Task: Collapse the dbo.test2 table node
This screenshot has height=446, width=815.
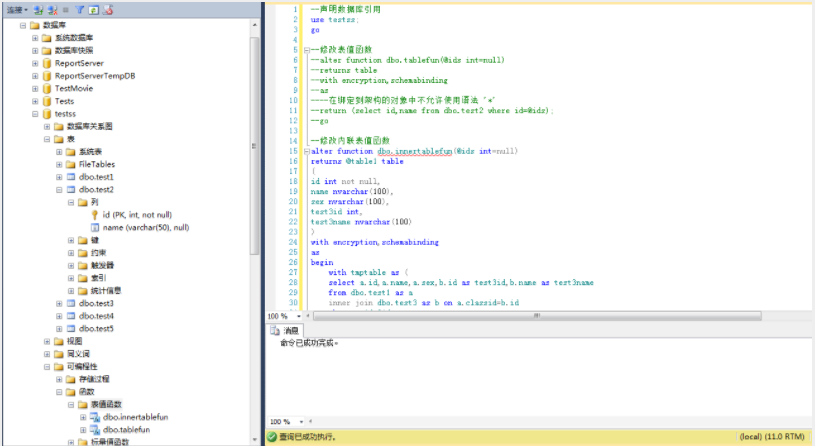Action: pos(59,190)
